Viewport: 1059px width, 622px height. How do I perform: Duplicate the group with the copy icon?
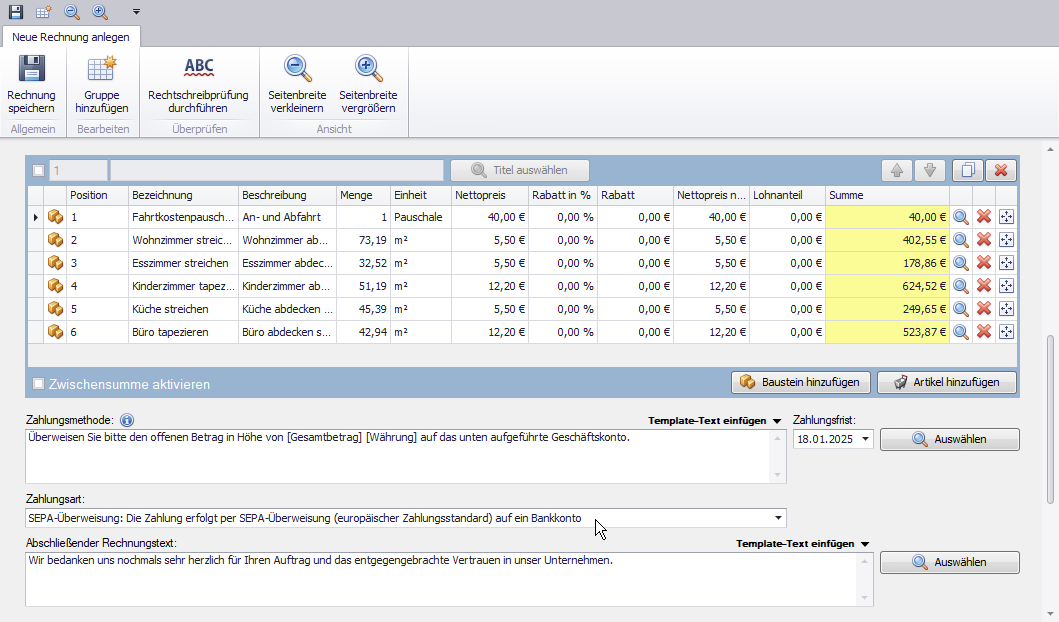[x=968, y=170]
